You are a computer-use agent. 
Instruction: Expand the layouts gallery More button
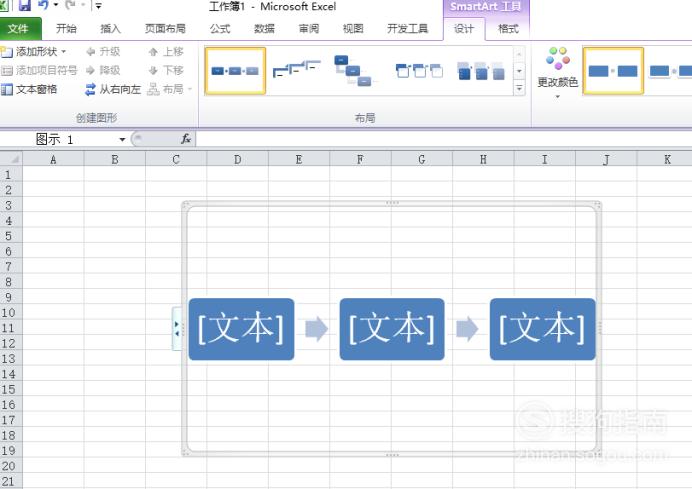point(519,88)
